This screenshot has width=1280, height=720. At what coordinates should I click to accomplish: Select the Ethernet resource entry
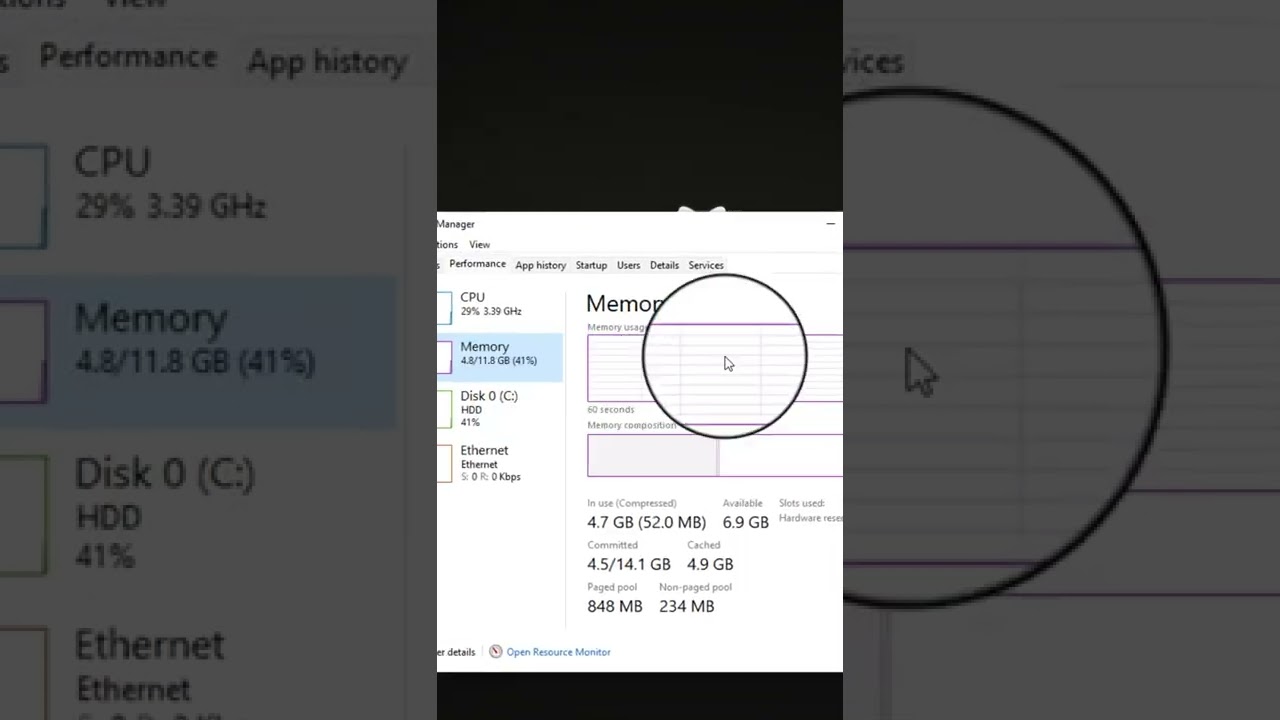(500, 462)
